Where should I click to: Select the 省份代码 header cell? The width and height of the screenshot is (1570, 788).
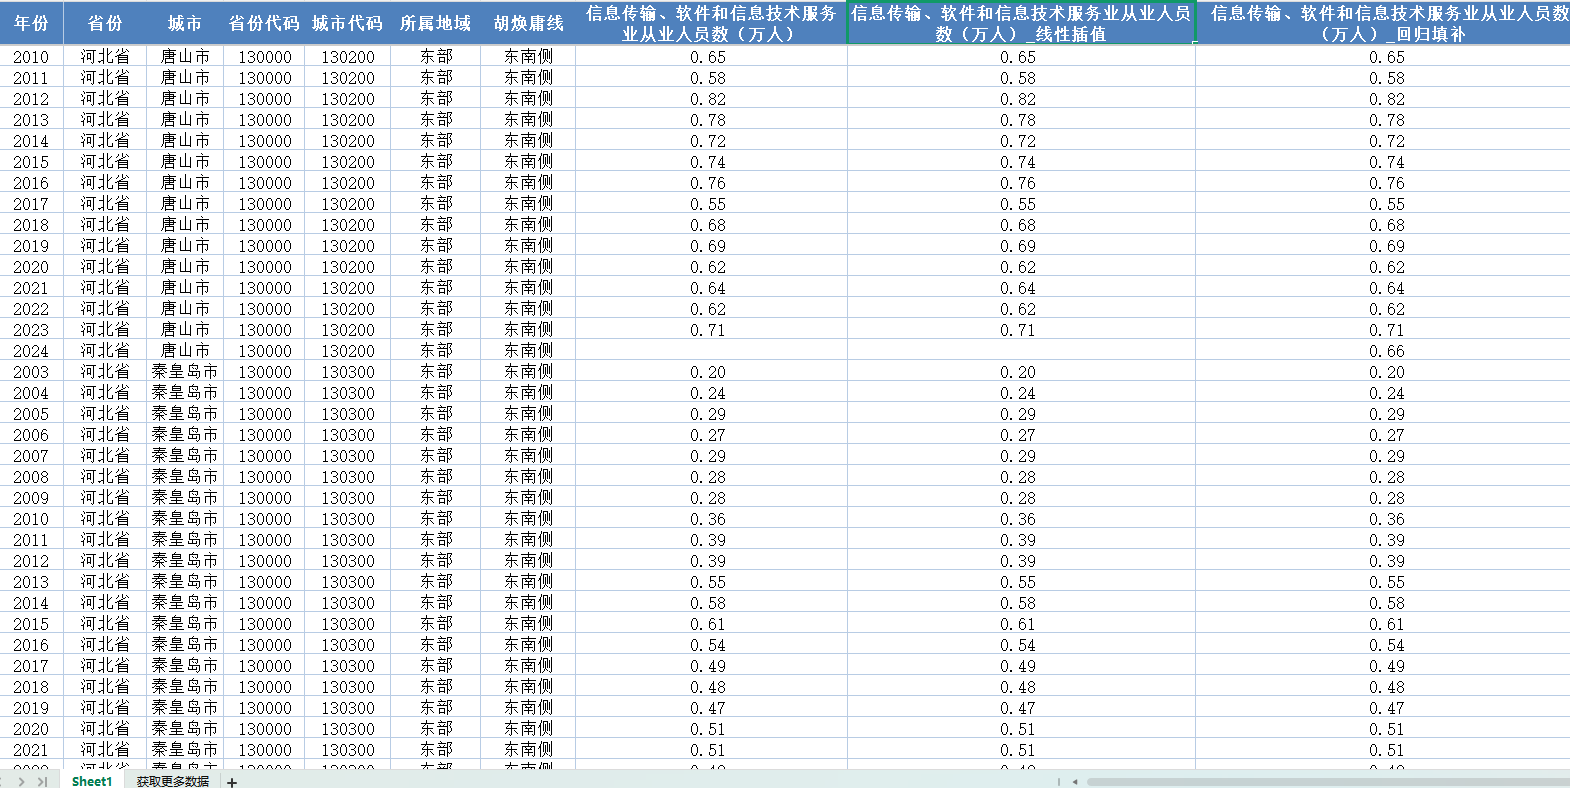pos(265,23)
